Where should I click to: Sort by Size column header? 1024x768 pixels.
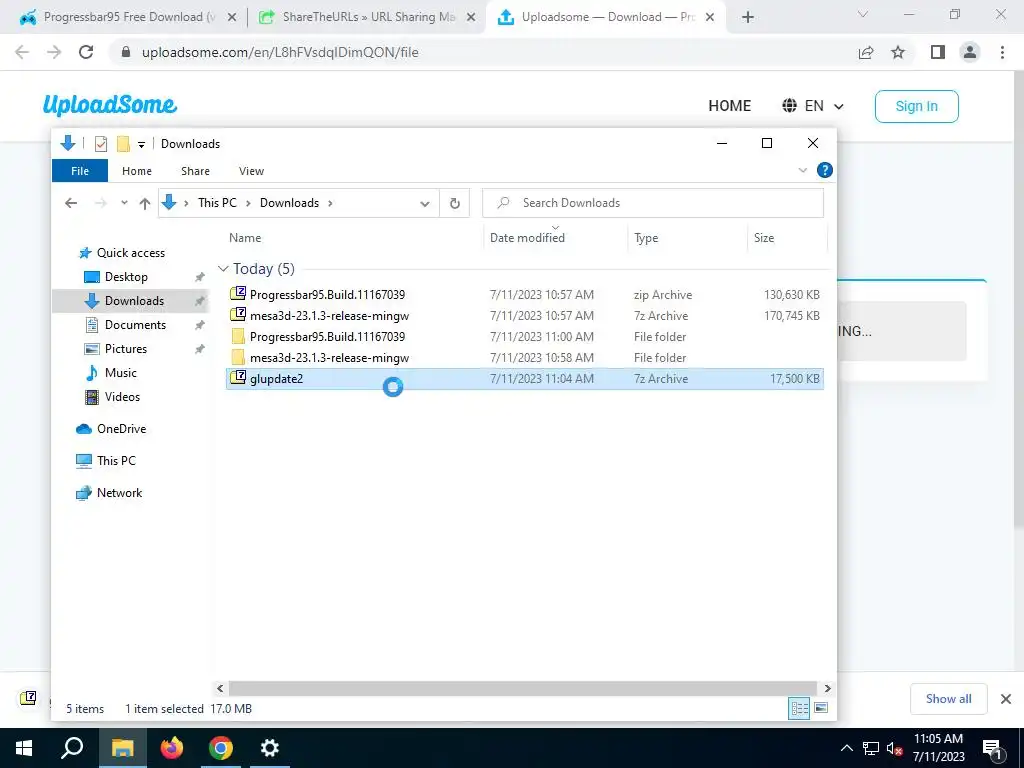click(763, 238)
